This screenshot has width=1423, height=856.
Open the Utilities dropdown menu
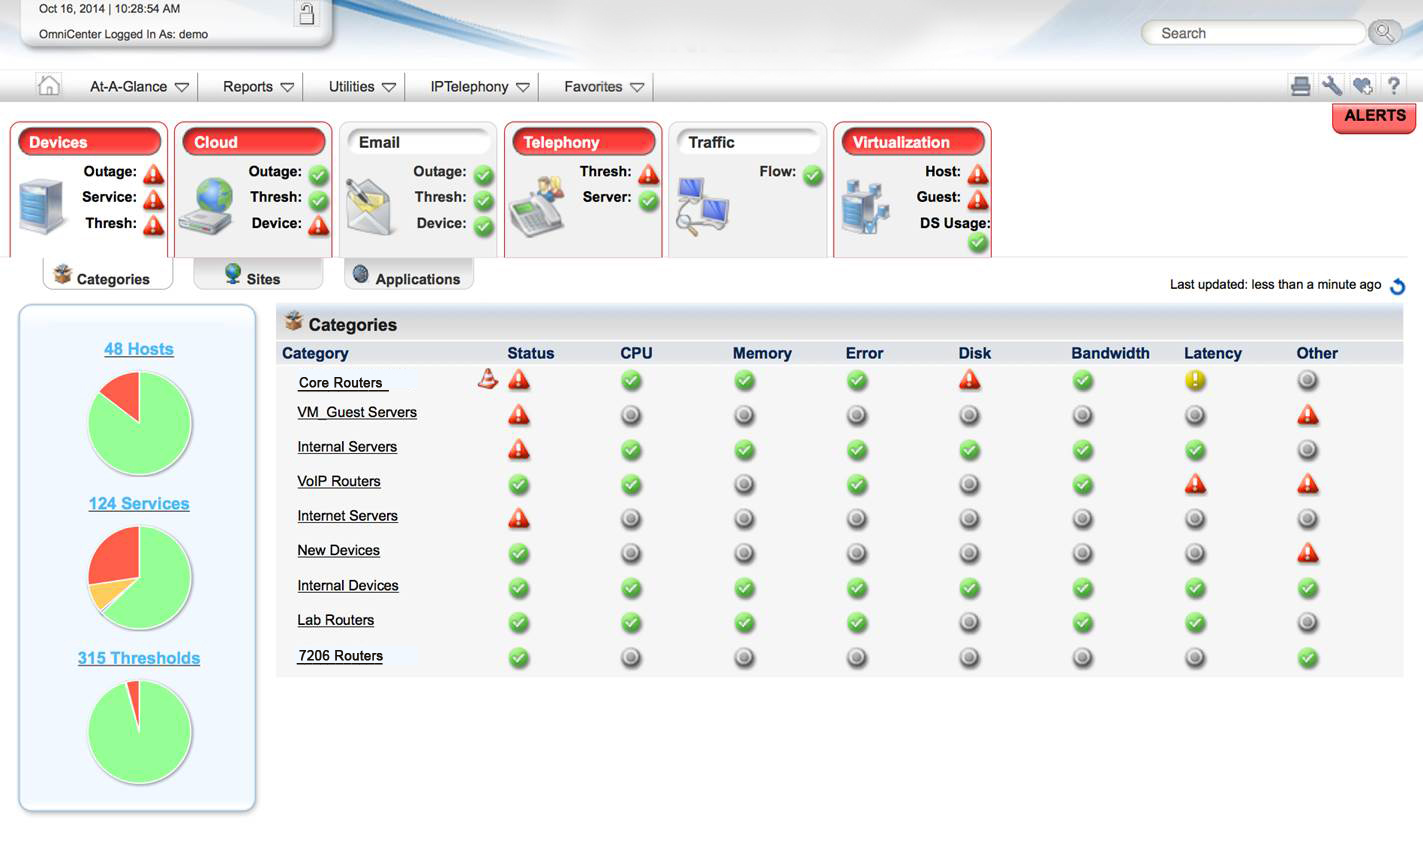(x=362, y=87)
